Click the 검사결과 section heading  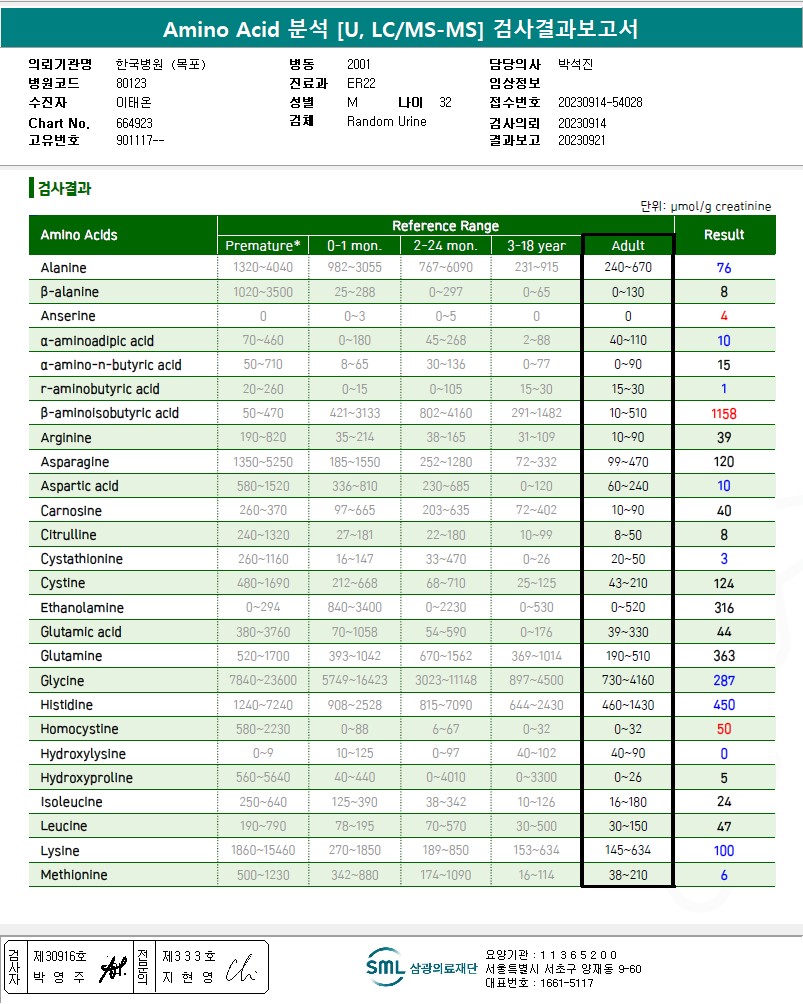coord(64,188)
